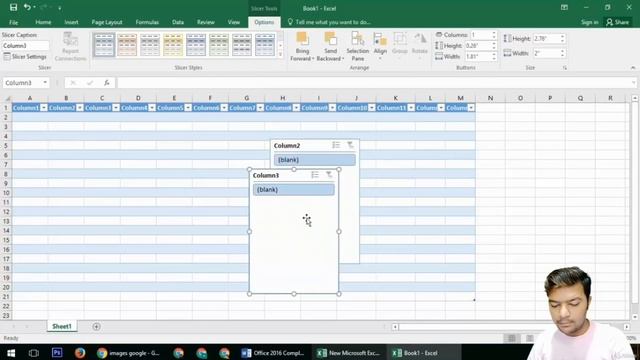Switch to the View tab
The height and width of the screenshot is (360, 640).
(x=234, y=22)
